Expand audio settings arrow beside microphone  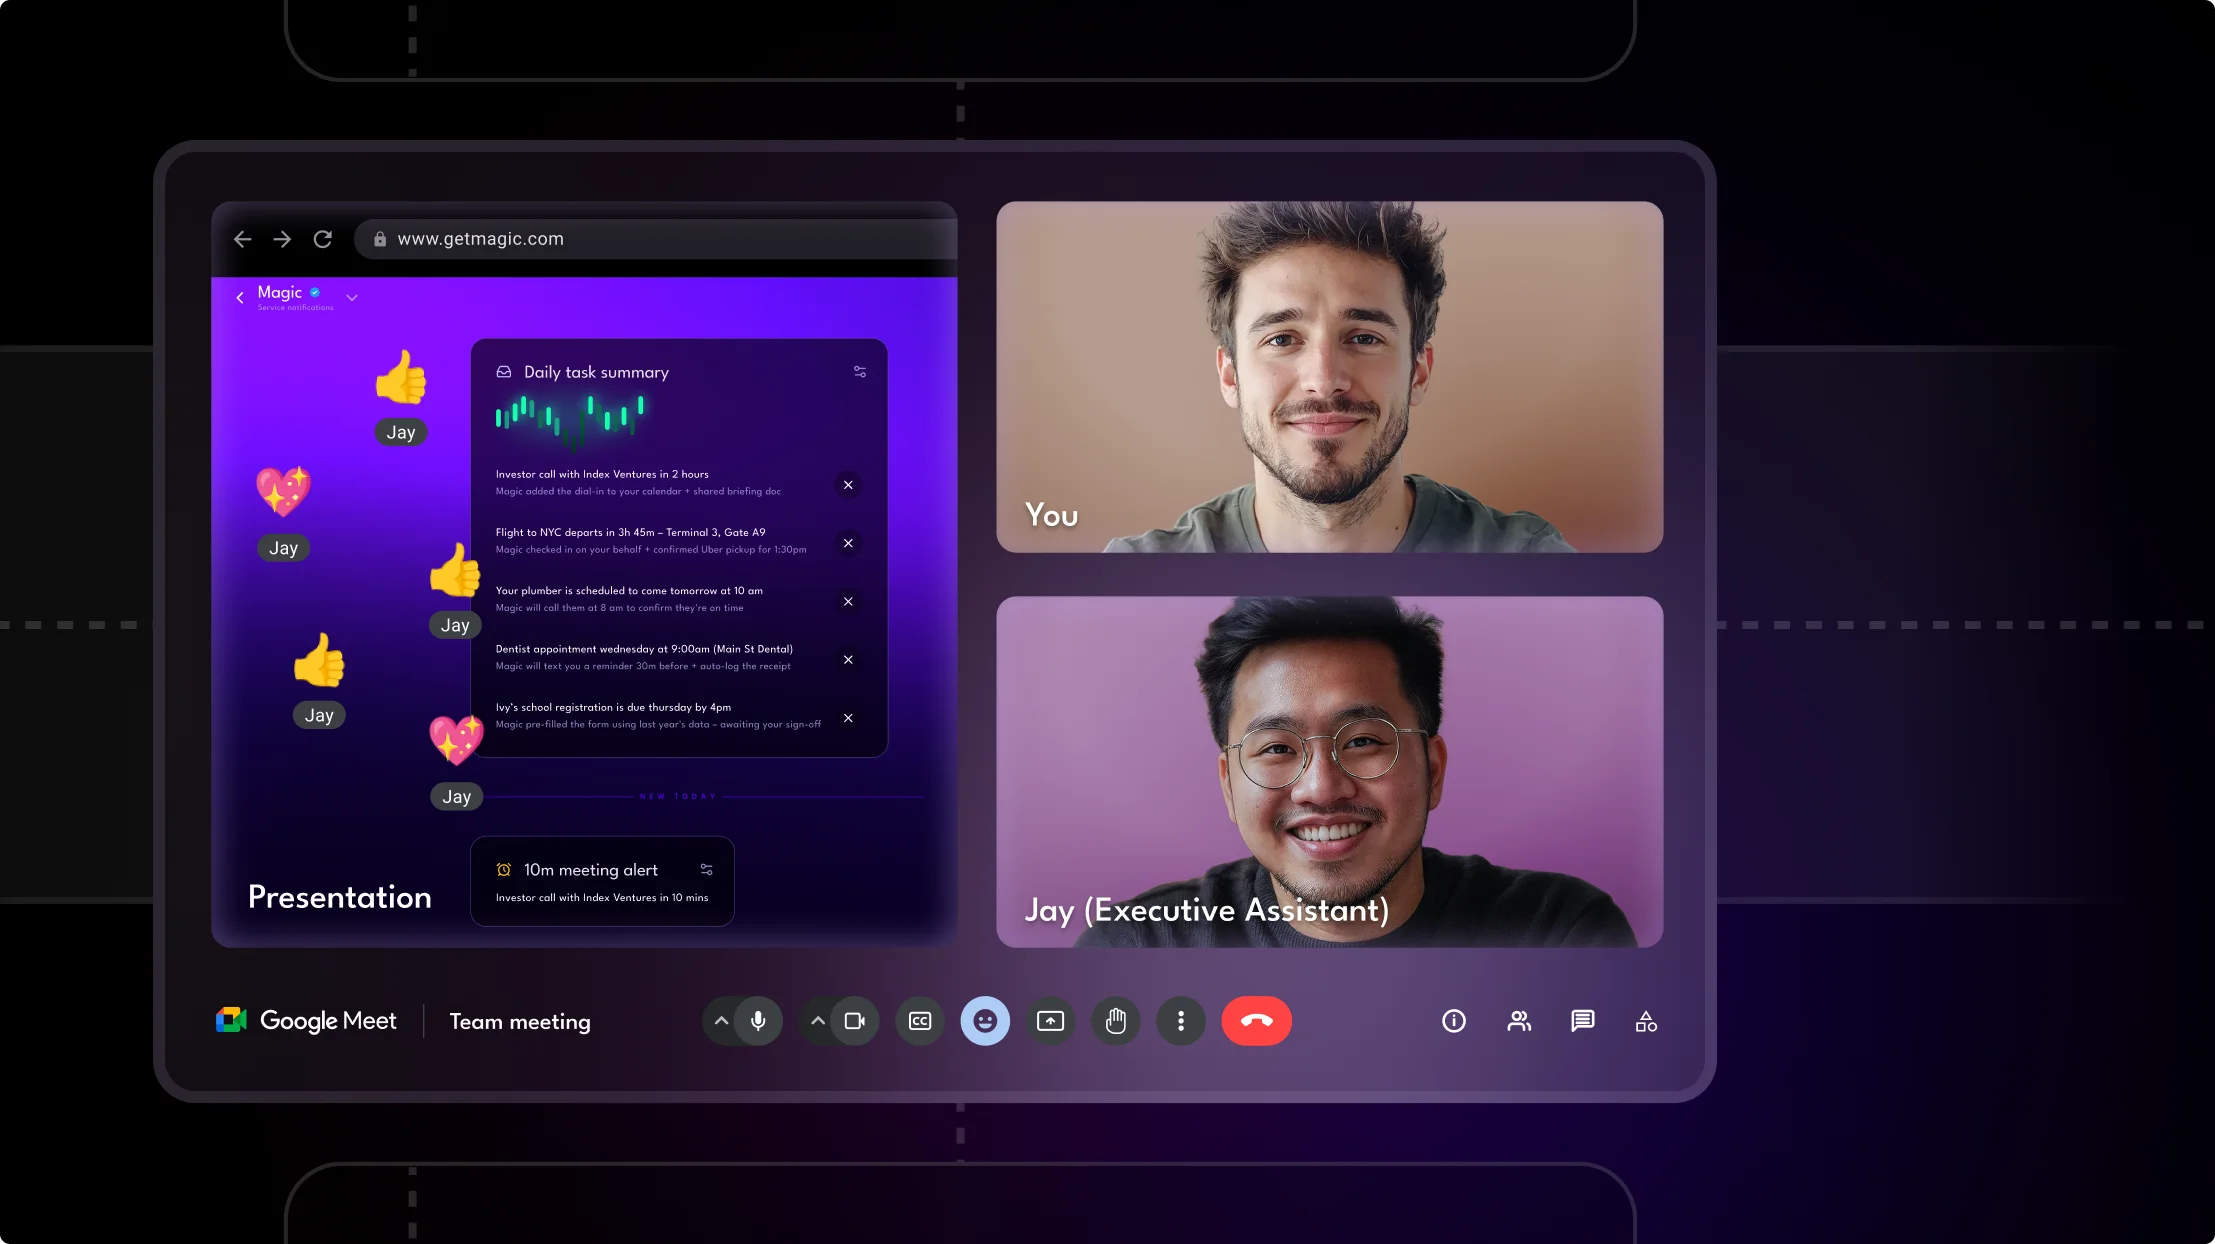(x=721, y=1021)
